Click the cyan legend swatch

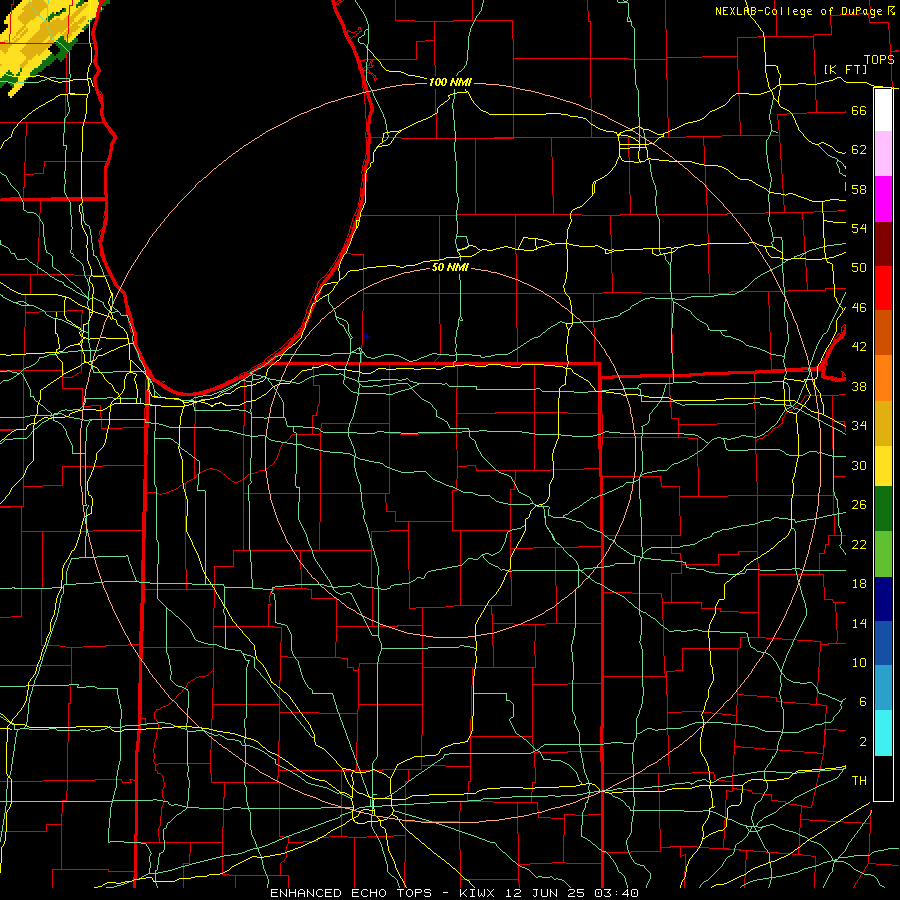(x=883, y=734)
